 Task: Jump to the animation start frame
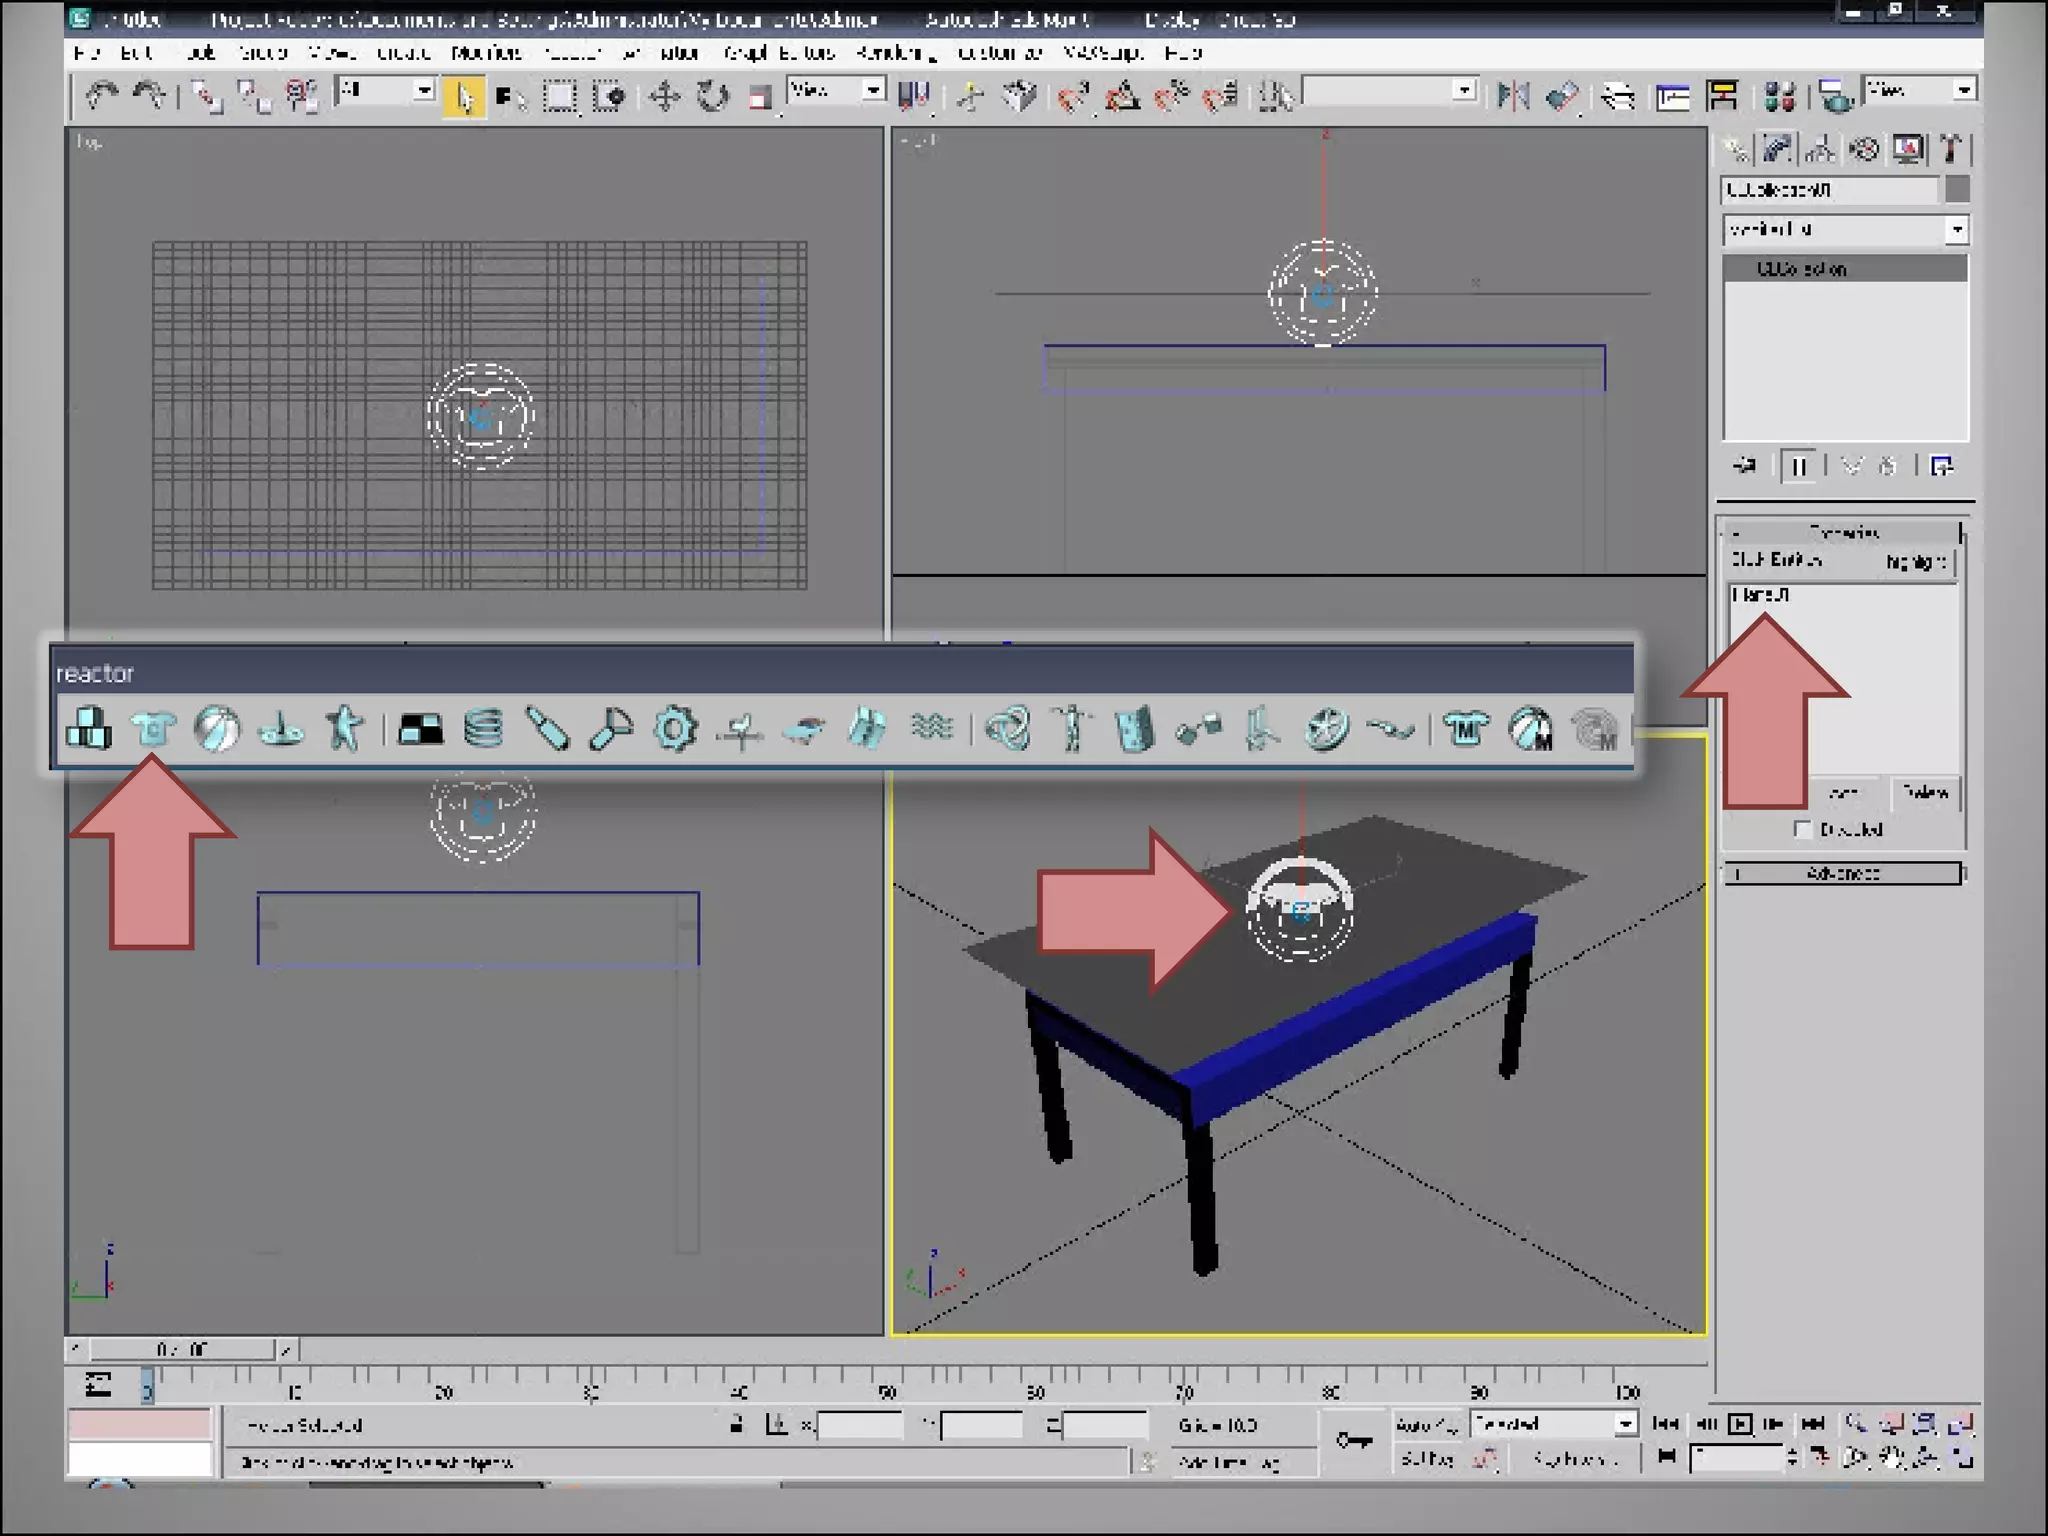coord(1665,1423)
